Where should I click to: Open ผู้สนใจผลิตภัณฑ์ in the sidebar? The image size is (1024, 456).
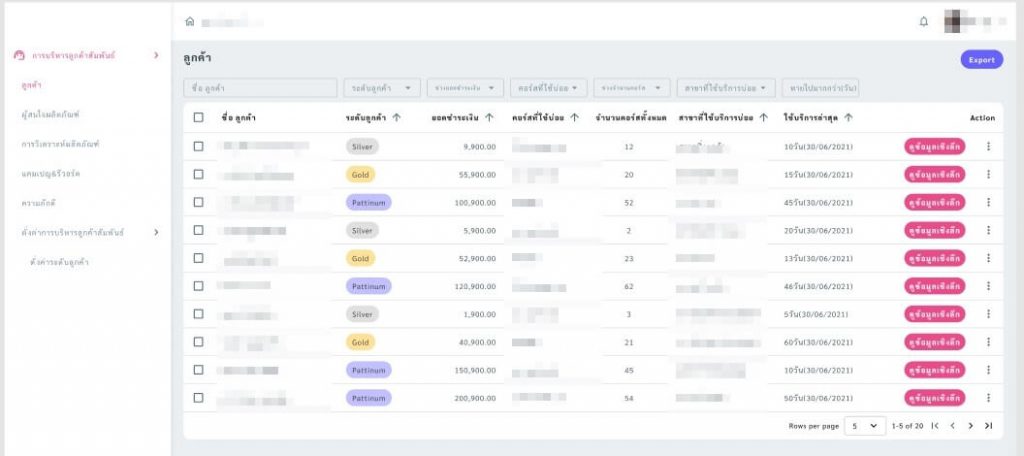tap(50, 114)
